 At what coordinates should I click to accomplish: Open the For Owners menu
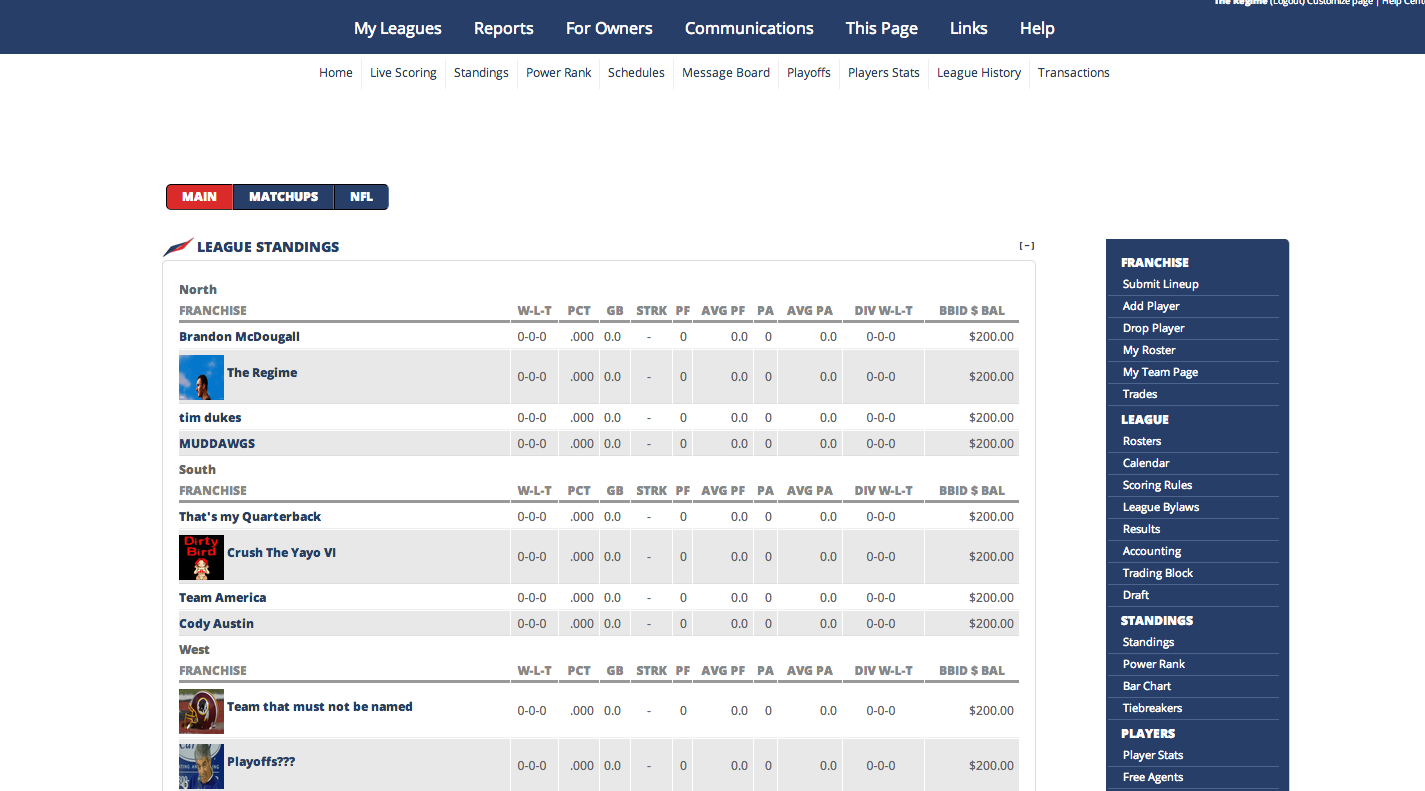609,28
